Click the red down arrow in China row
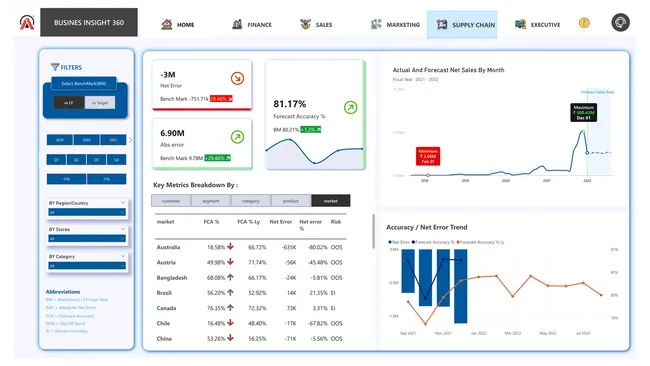Viewport: 650px width, 366px height. coord(230,338)
